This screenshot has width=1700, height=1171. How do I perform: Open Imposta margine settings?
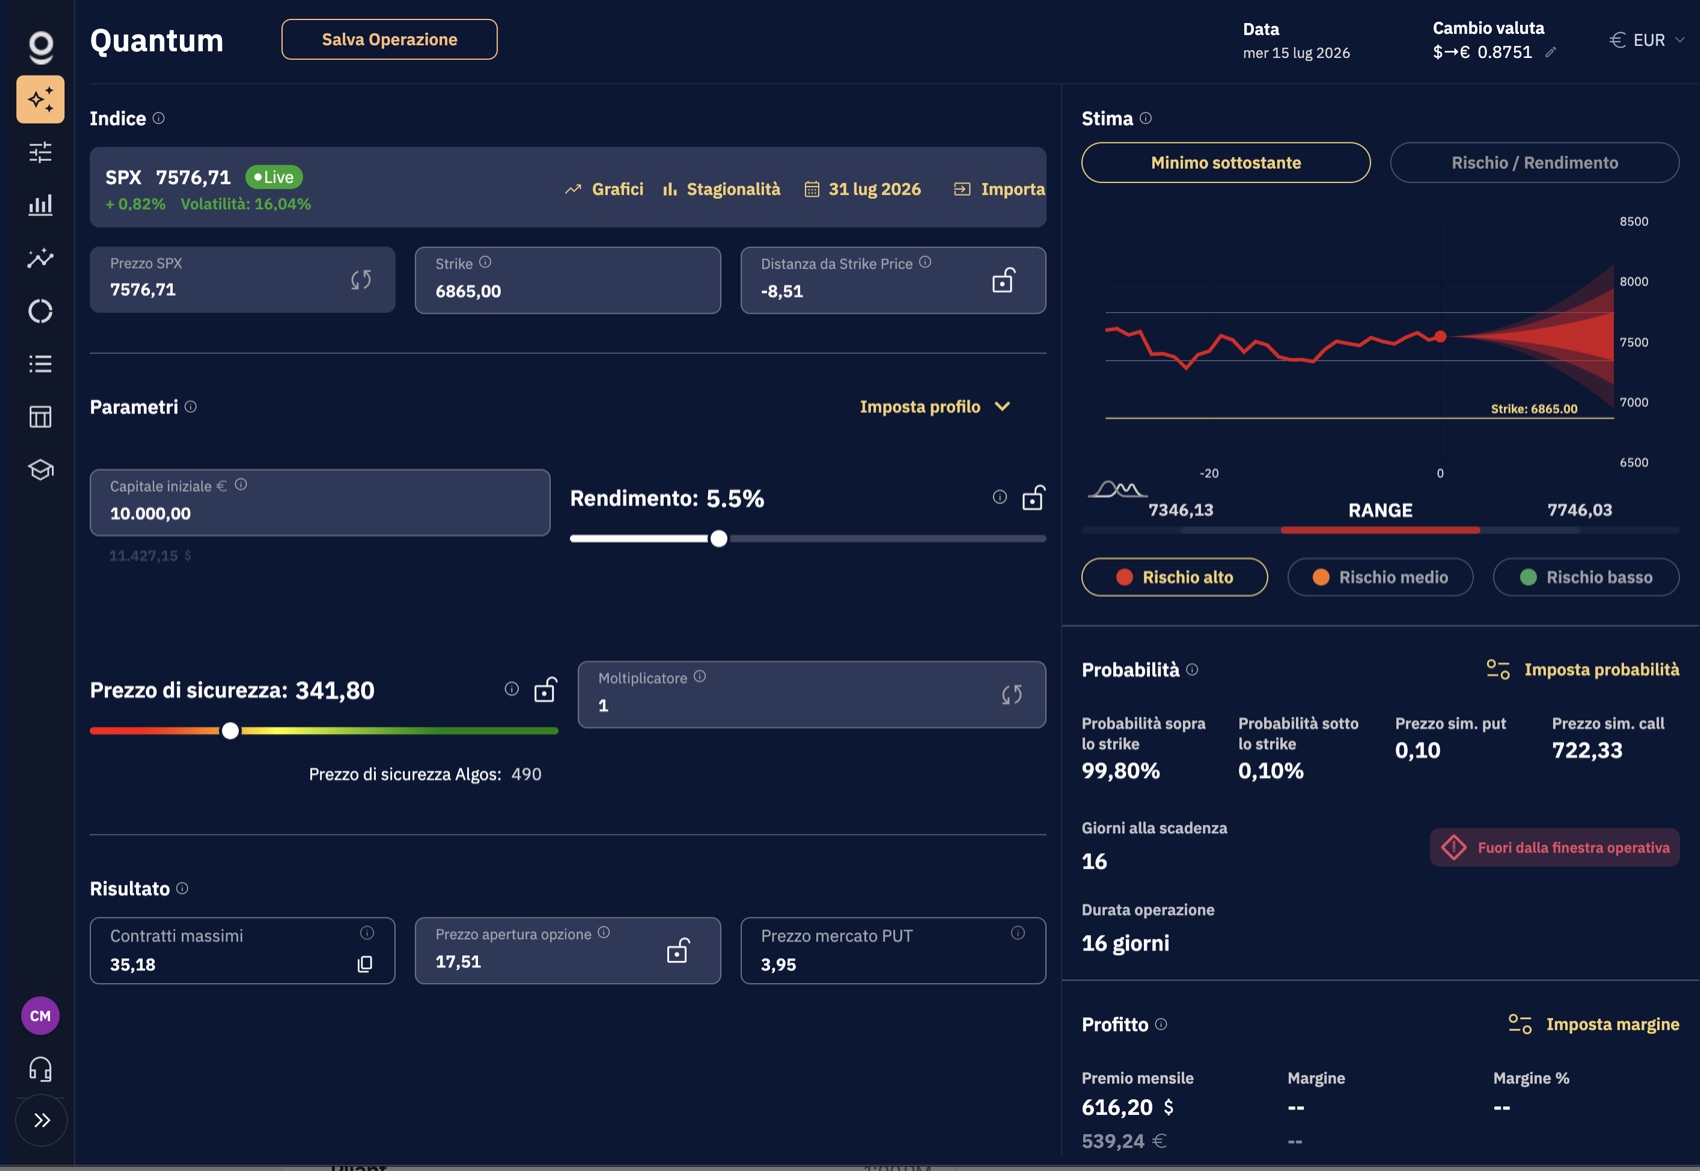point(1593,1024)
